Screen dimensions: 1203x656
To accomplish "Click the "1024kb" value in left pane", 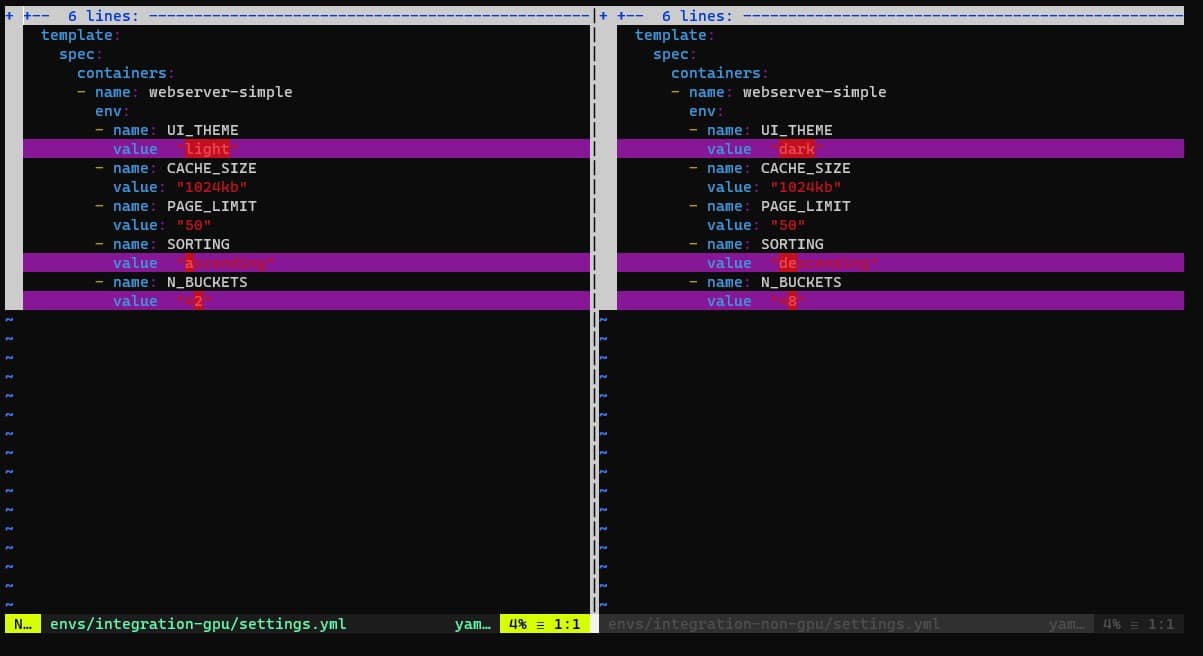I will click(x=212, y=187).
